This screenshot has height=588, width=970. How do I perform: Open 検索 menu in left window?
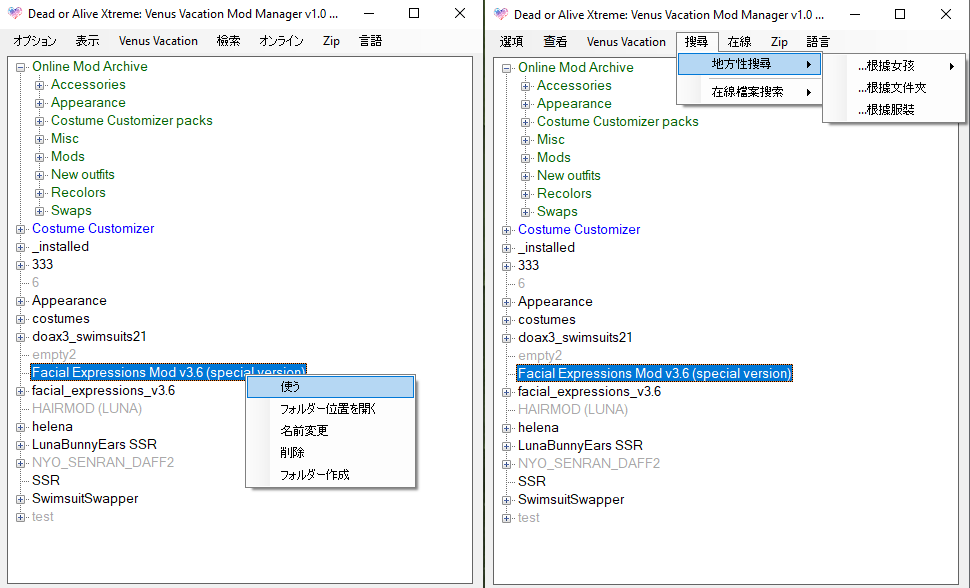[228, 41]
